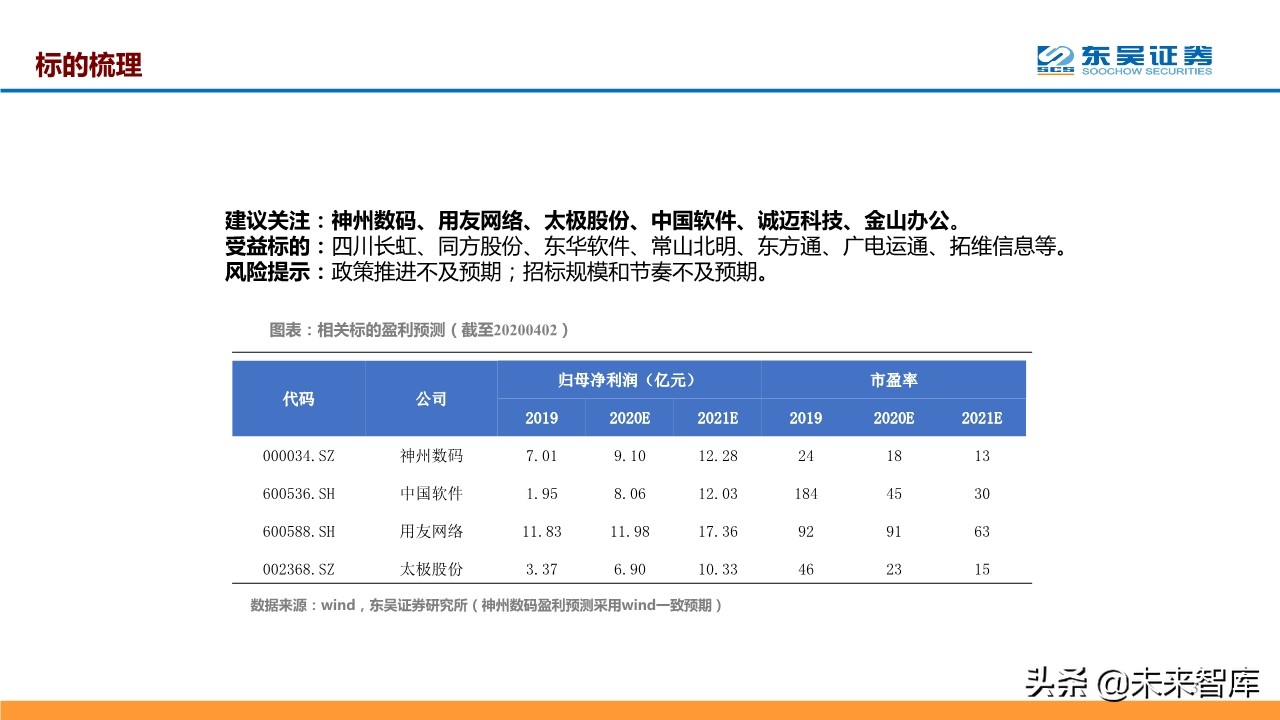The image size is (1280, 720).
Task: Click the 建议关注 bold heading text
Action: pos(268,220)
